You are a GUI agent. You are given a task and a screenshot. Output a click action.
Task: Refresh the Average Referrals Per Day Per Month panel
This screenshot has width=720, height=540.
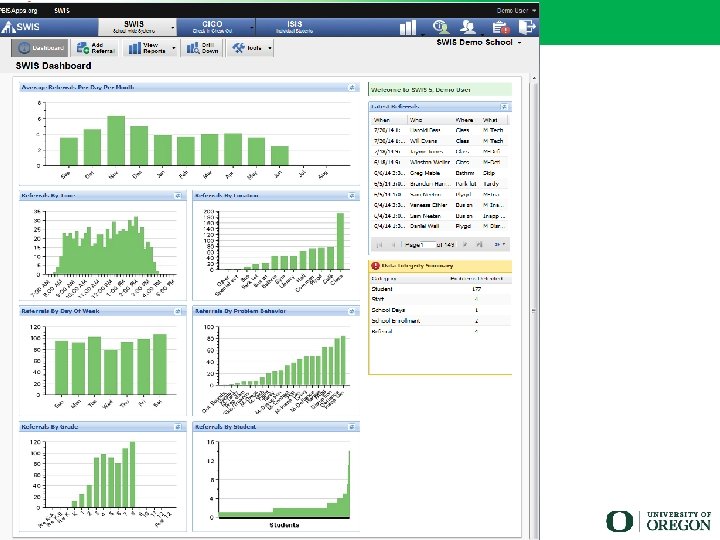[352, 87]
